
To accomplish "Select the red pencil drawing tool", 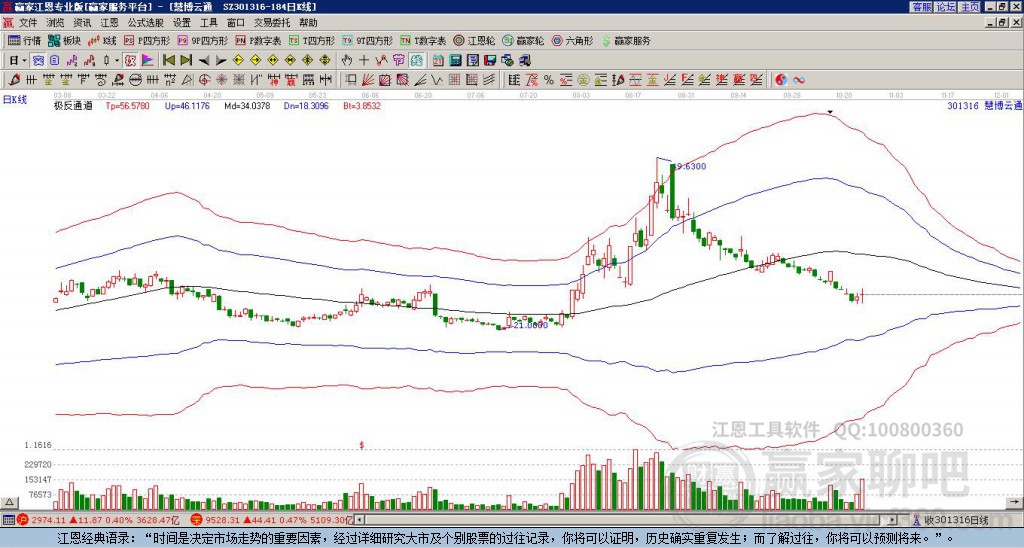I will point(14,80).
